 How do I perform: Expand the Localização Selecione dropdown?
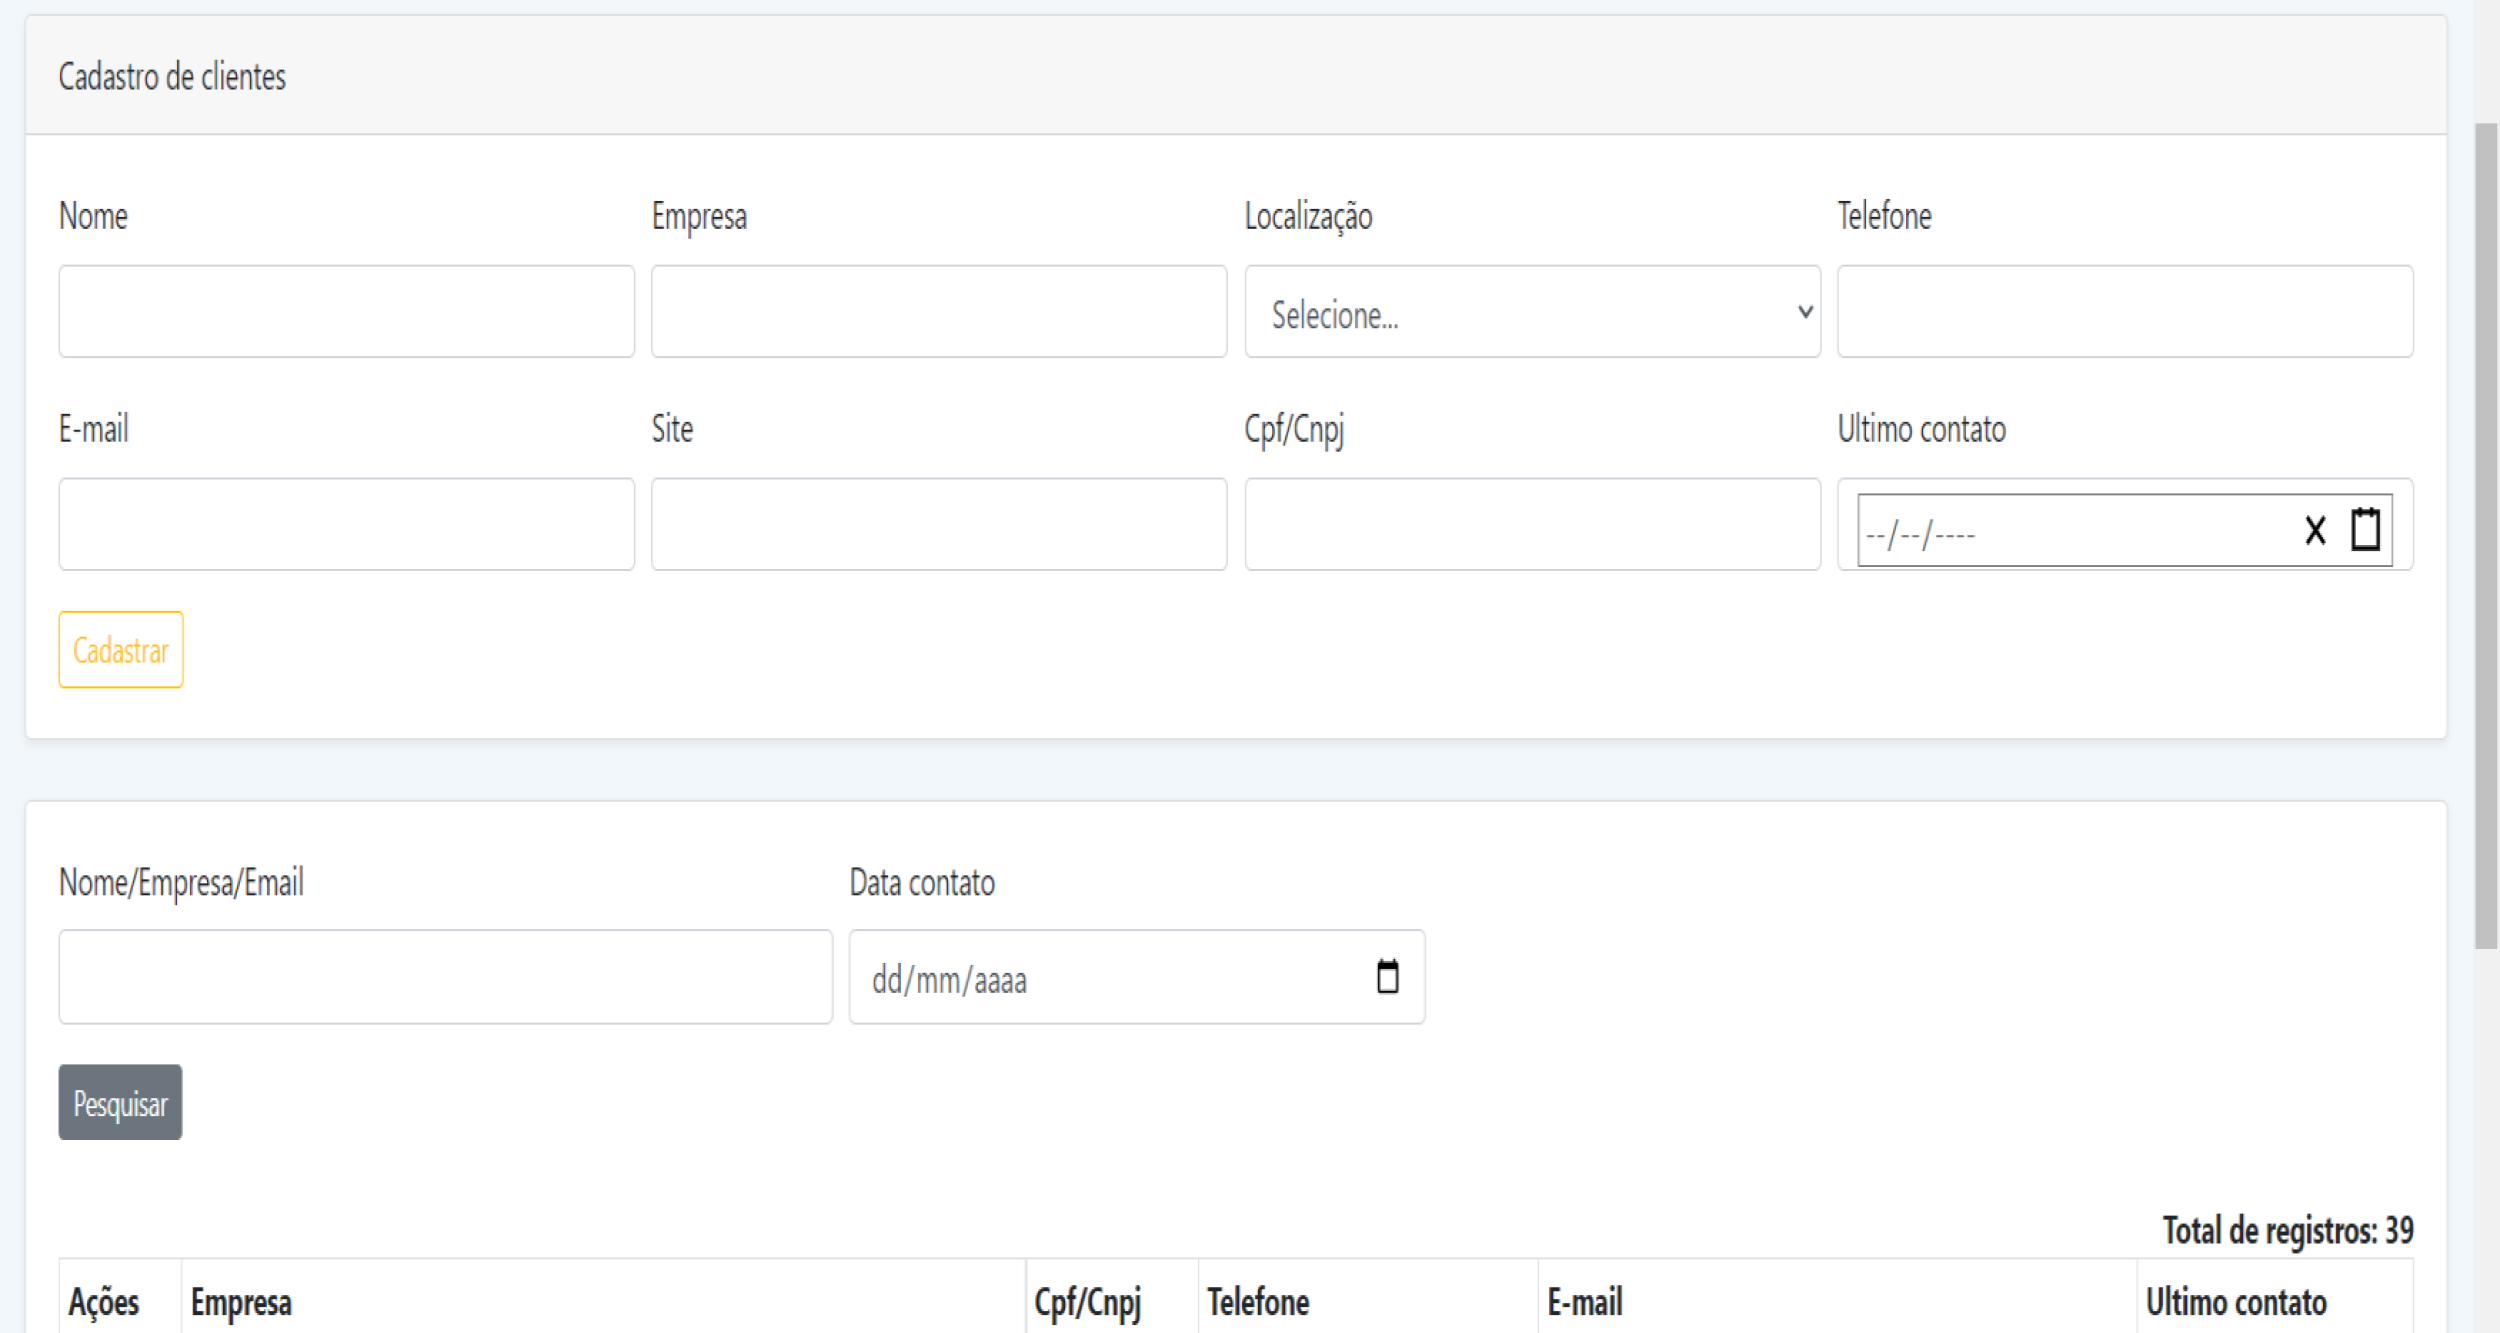point(1531,312)
